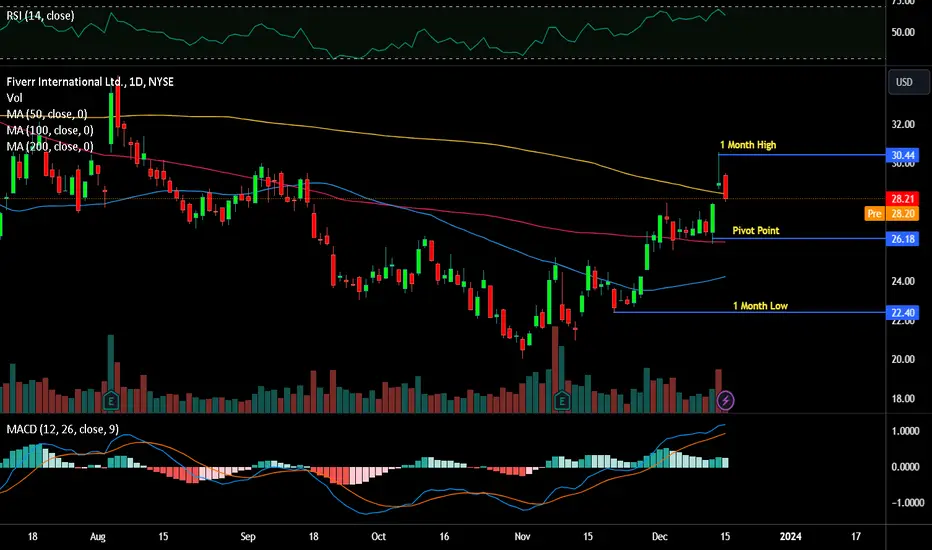This screenshot has width=932, height=550.
Task: Click the Oct label on time axis
Action: coord(379,537)
